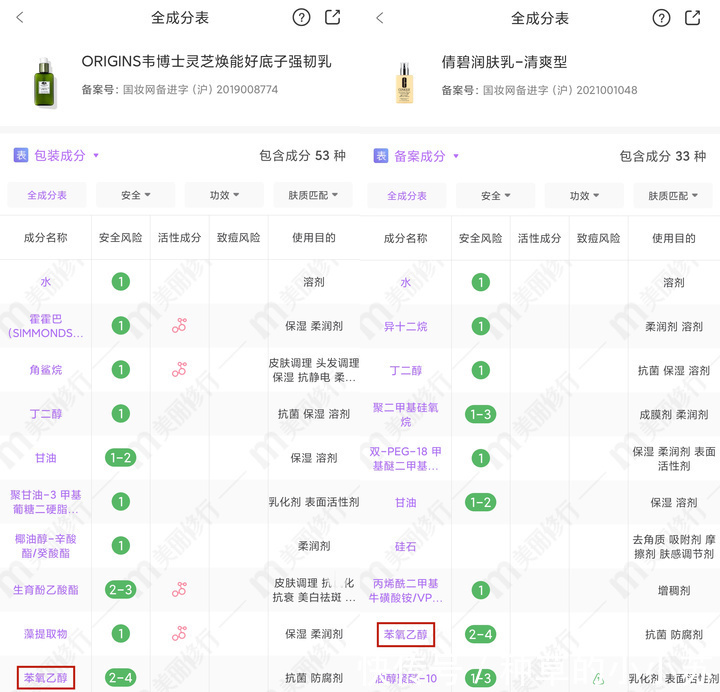Select 去角质 吸附剂 purpose text
The image size is (720, 692).
coord(674,546)
